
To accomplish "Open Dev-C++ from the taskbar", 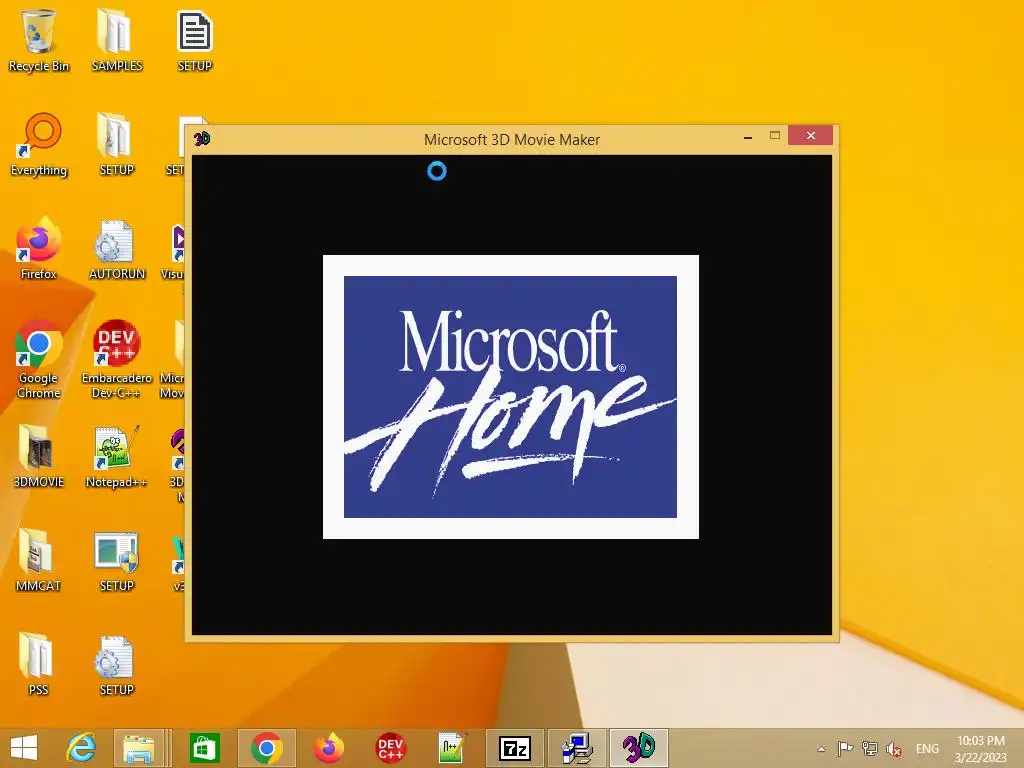I will [x=391, y=748].
